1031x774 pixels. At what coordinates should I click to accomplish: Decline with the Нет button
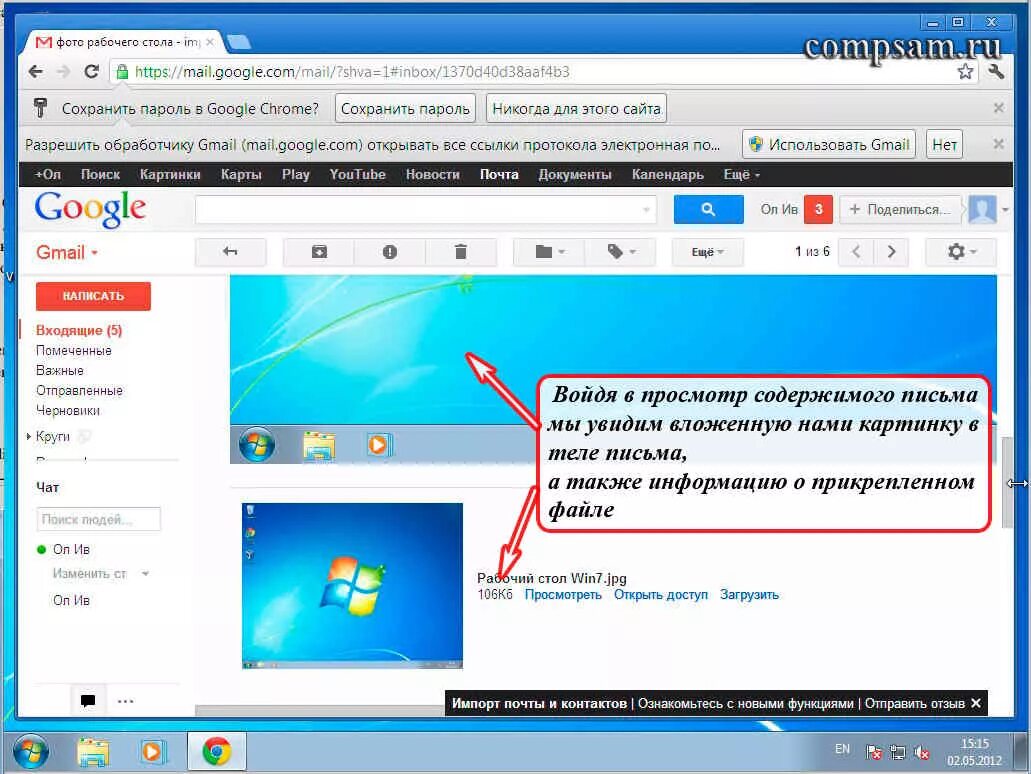tap(944, 144)
